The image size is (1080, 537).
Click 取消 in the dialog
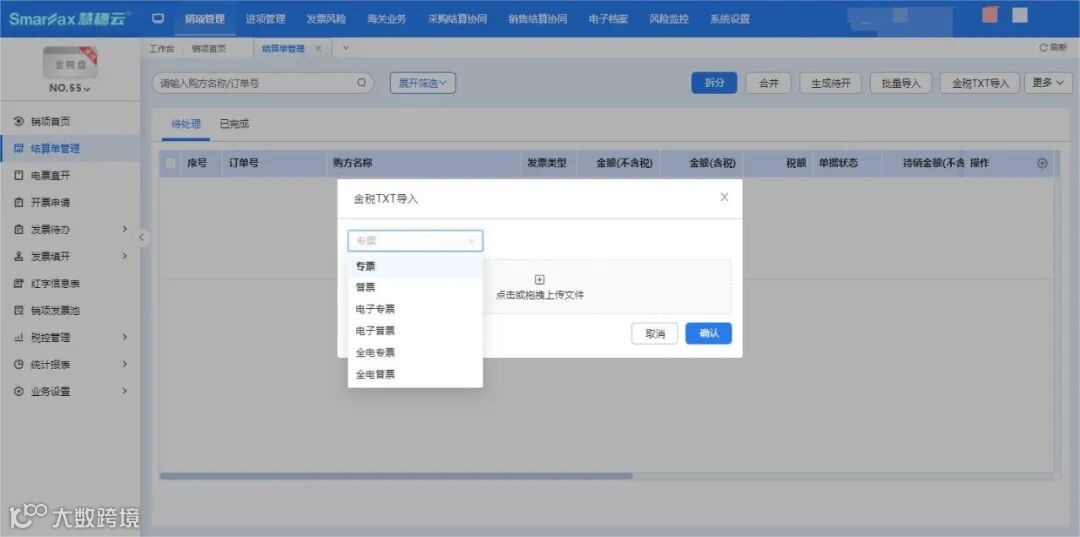(x=654, y=333)
